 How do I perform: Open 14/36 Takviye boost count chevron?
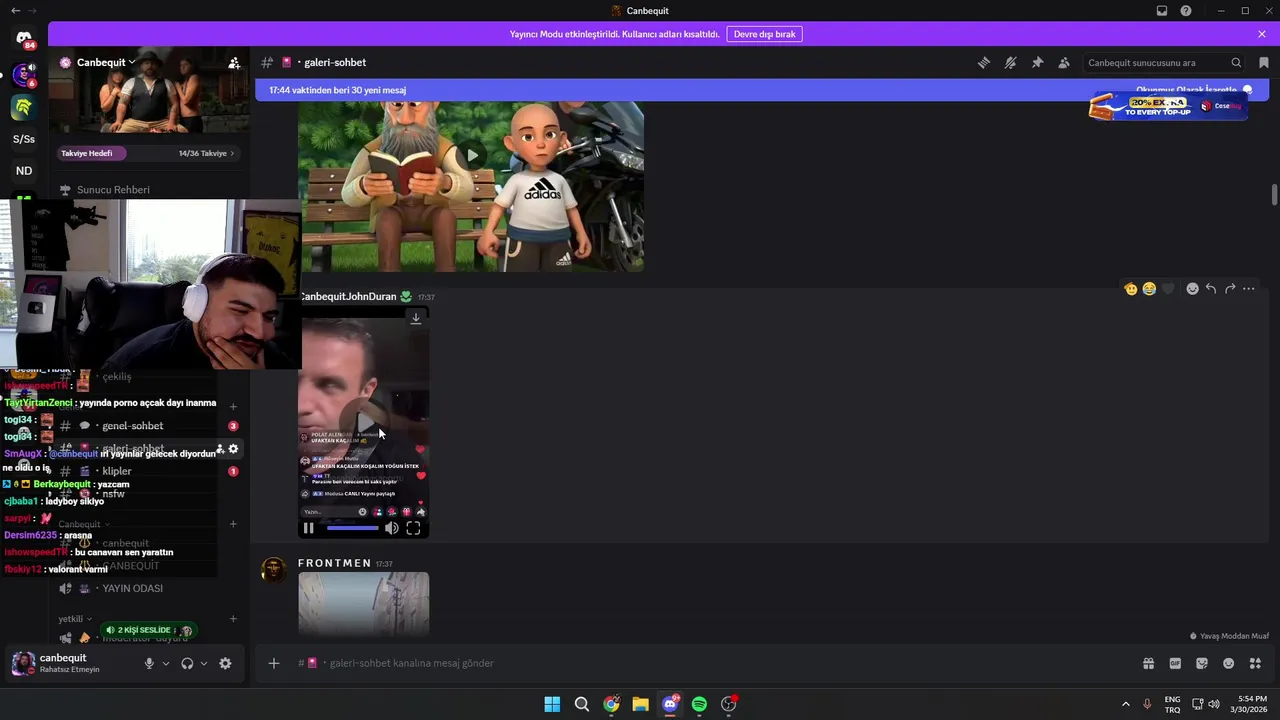point(206,153)
